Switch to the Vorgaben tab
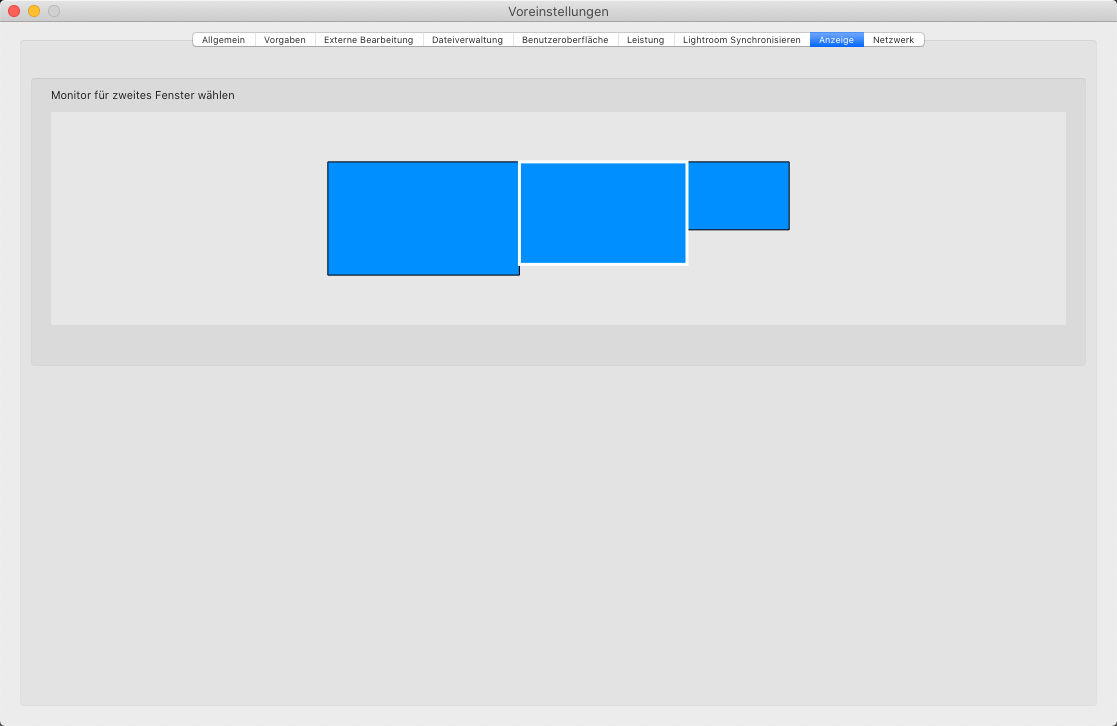The height and width of the screenshot is (726, 1117). [x=285, y=40]
